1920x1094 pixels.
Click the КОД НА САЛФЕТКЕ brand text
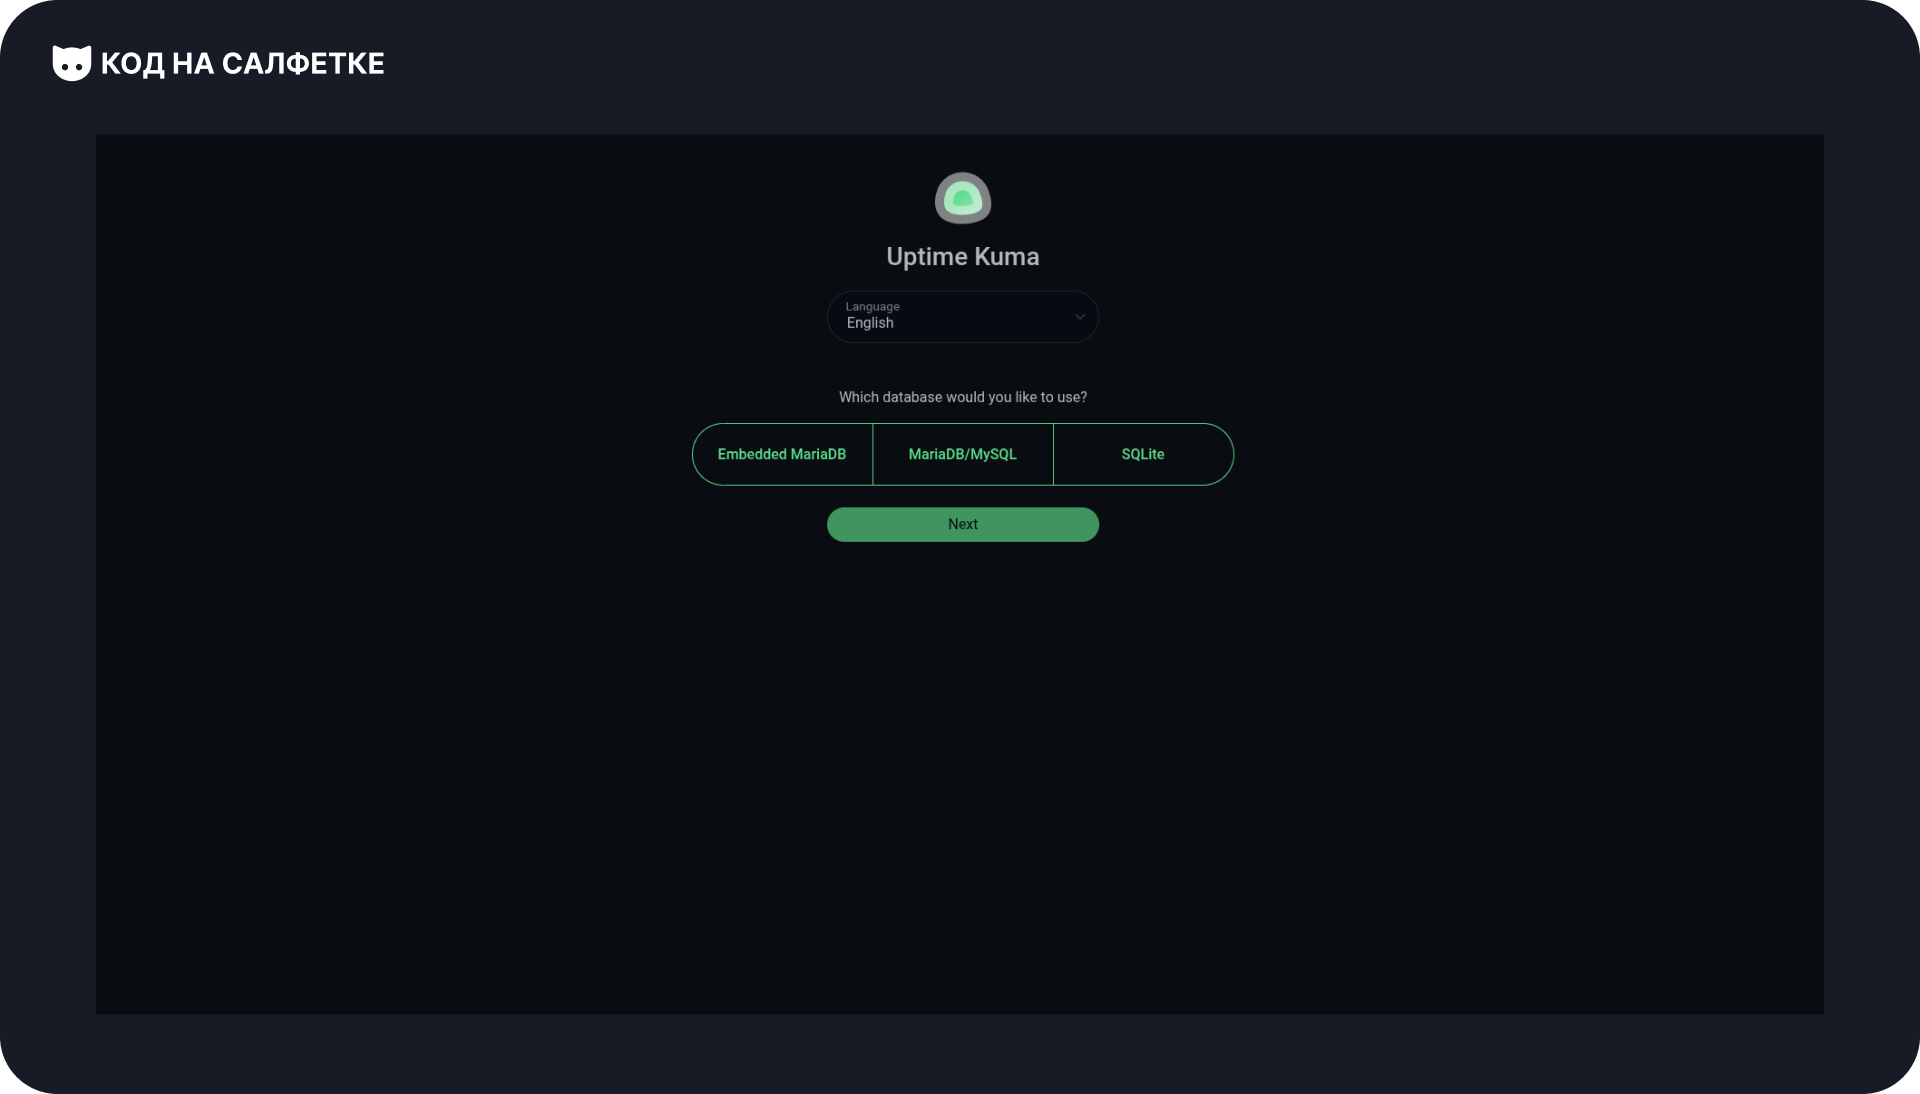point(242,64)
